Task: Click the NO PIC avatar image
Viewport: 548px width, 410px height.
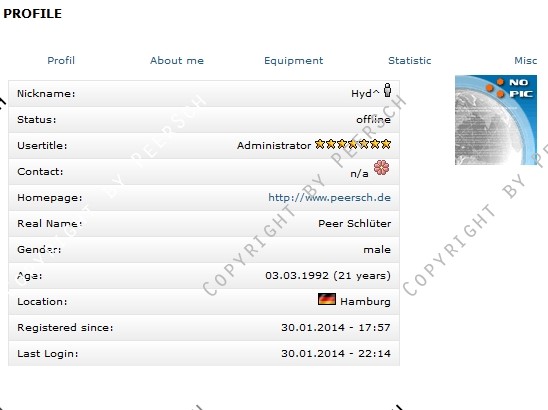Action: (x=496, y=120)
